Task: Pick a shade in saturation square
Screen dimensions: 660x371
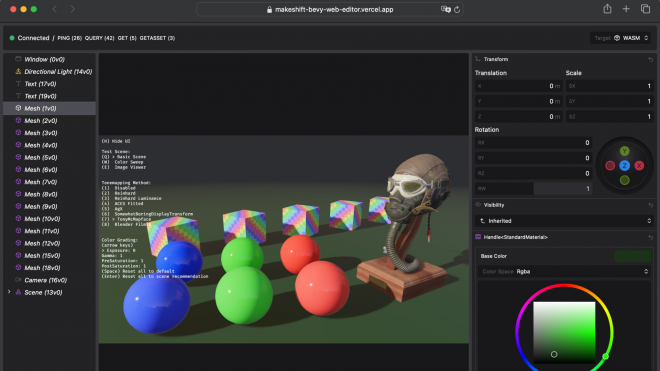Action: [x=564, y=332]
